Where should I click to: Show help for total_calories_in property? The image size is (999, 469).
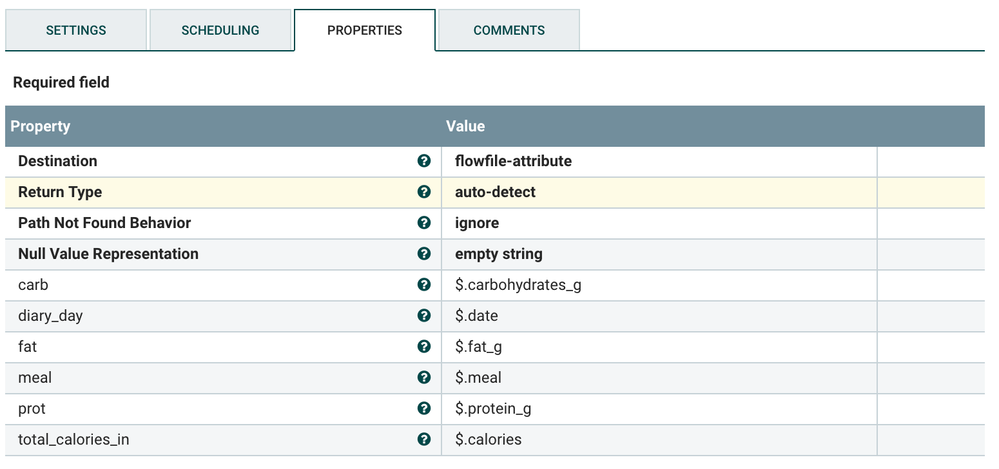[424, 440]
